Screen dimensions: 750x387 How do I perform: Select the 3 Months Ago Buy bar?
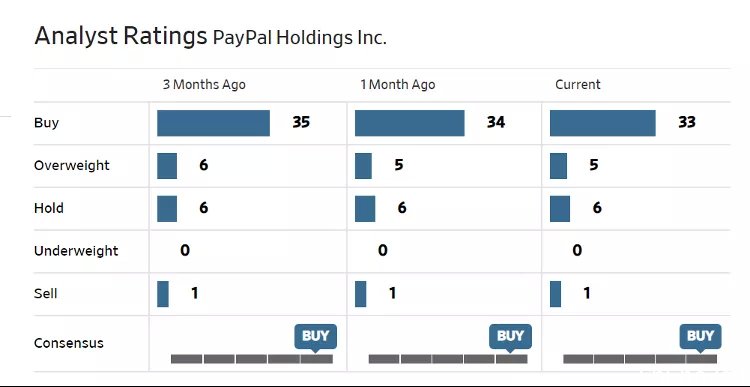coord(213,123)
